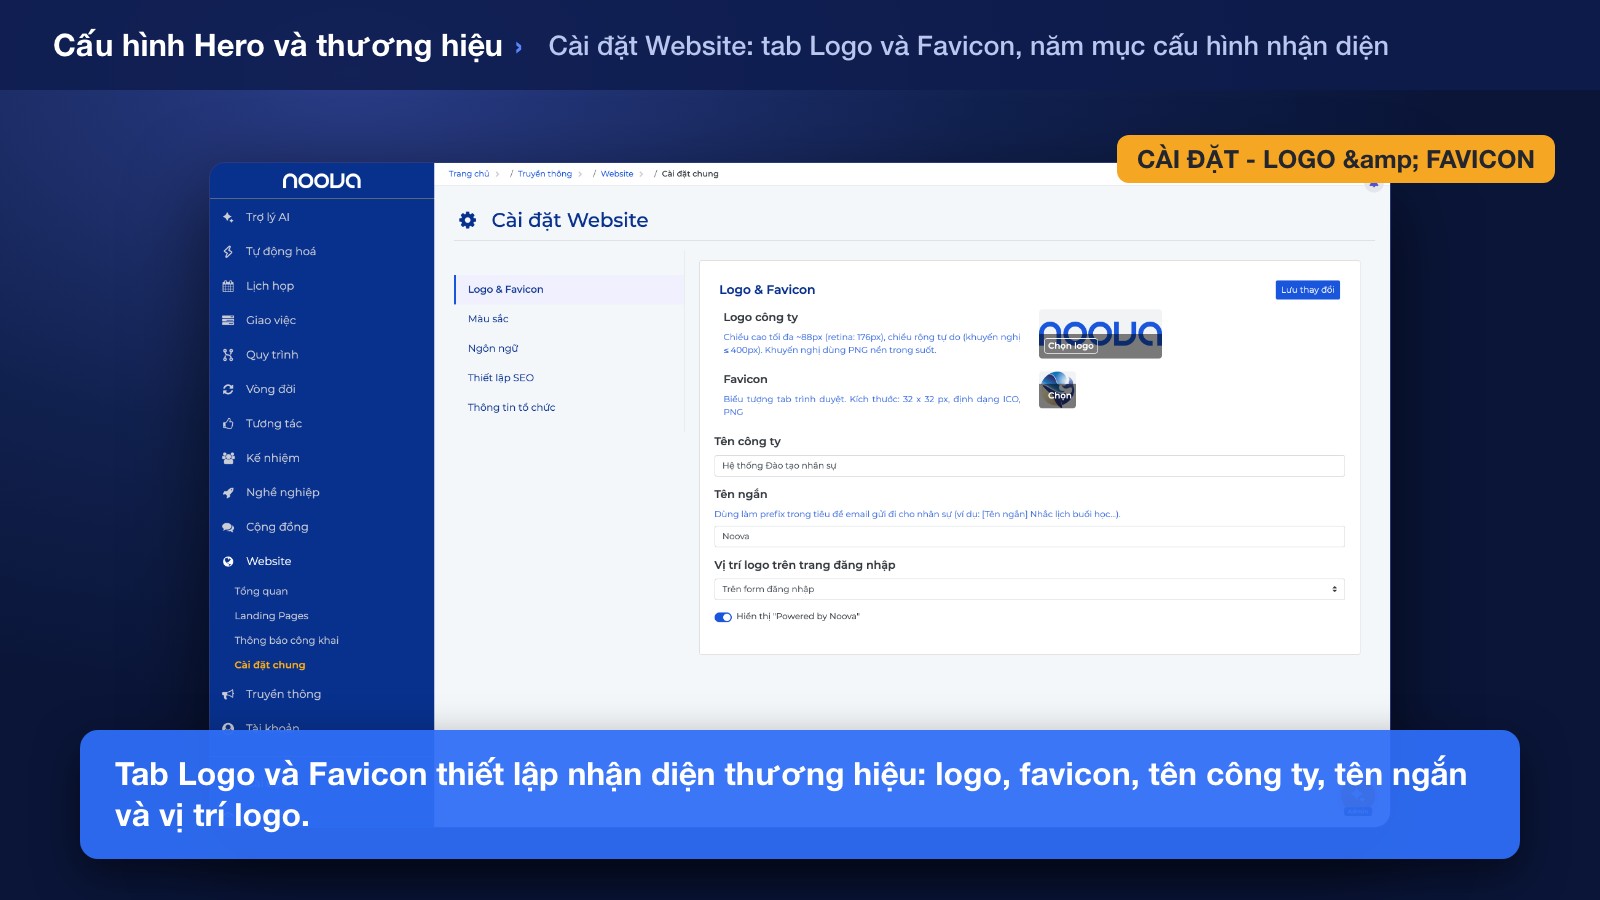The height and width of the screenshot is (900, 1600).
Task: Go to Trang chủ breadcrumb
Action: pos(469,174)
